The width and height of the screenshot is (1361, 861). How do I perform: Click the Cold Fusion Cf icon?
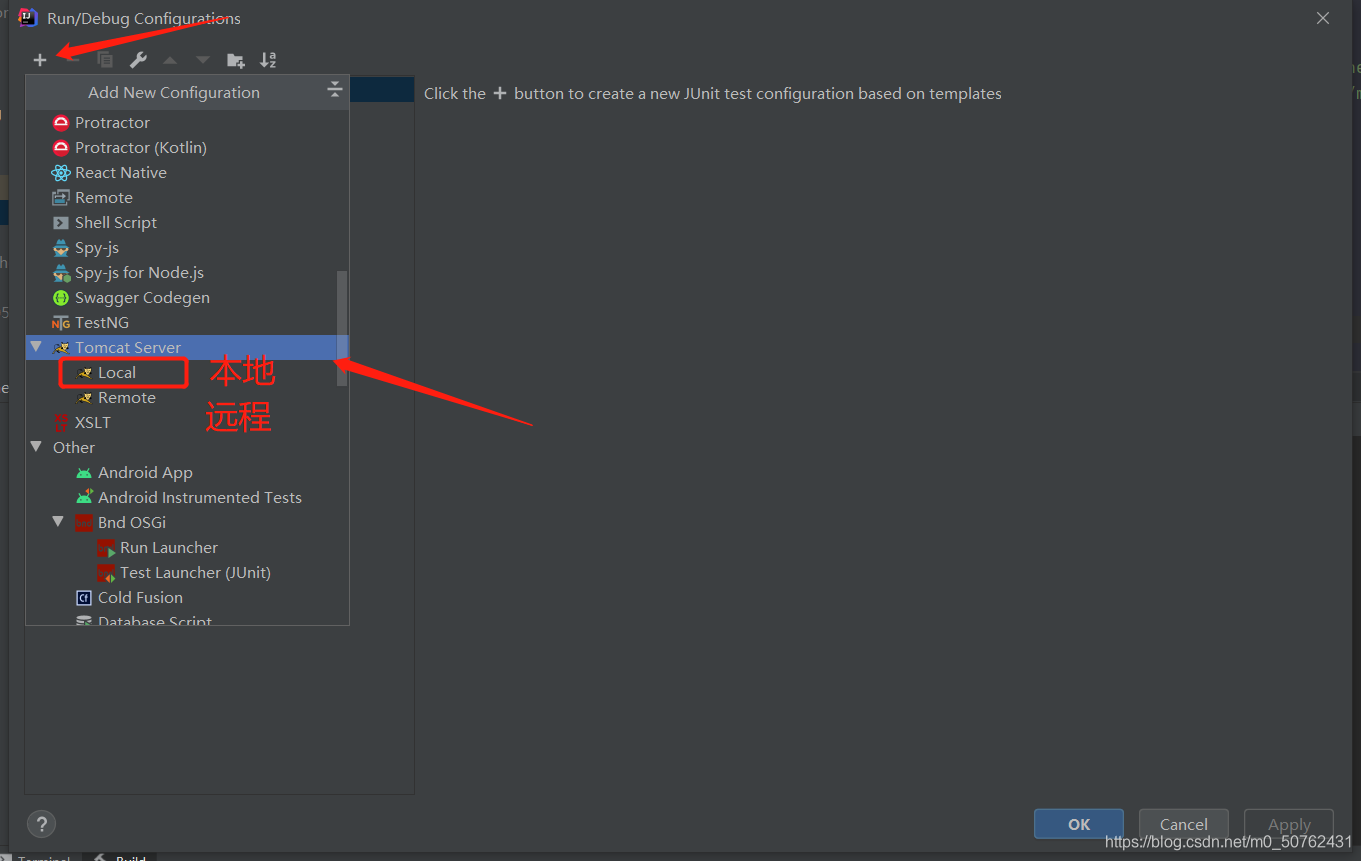(x=84, y=598)
